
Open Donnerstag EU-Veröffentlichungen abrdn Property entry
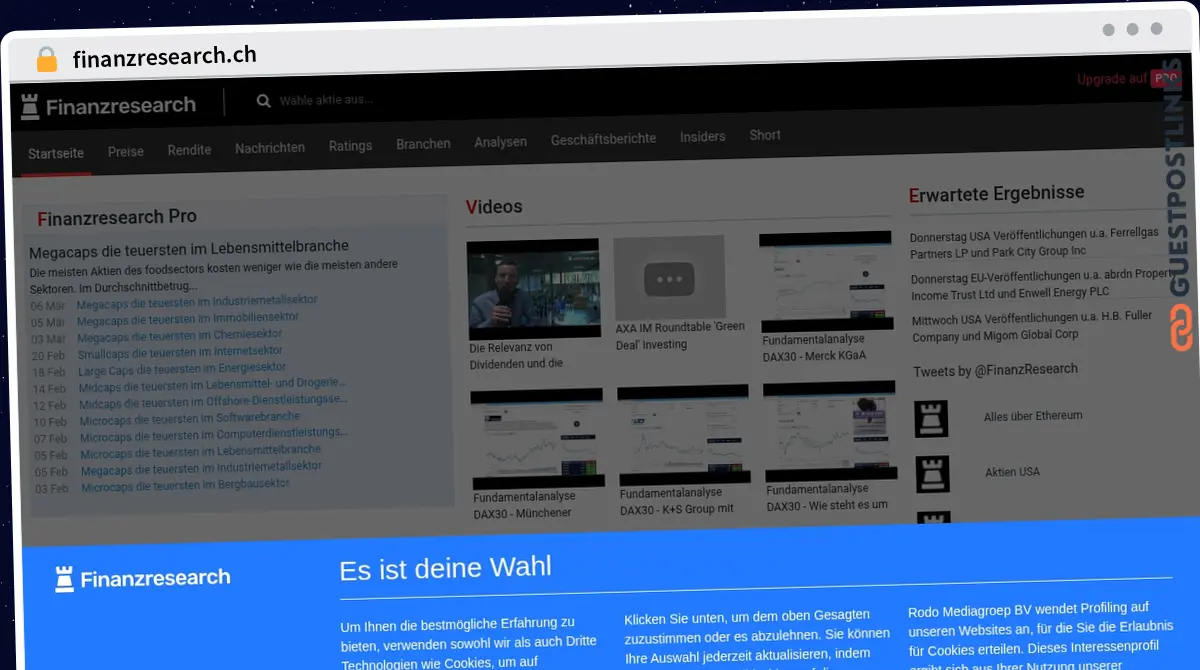pos(1040,285)
